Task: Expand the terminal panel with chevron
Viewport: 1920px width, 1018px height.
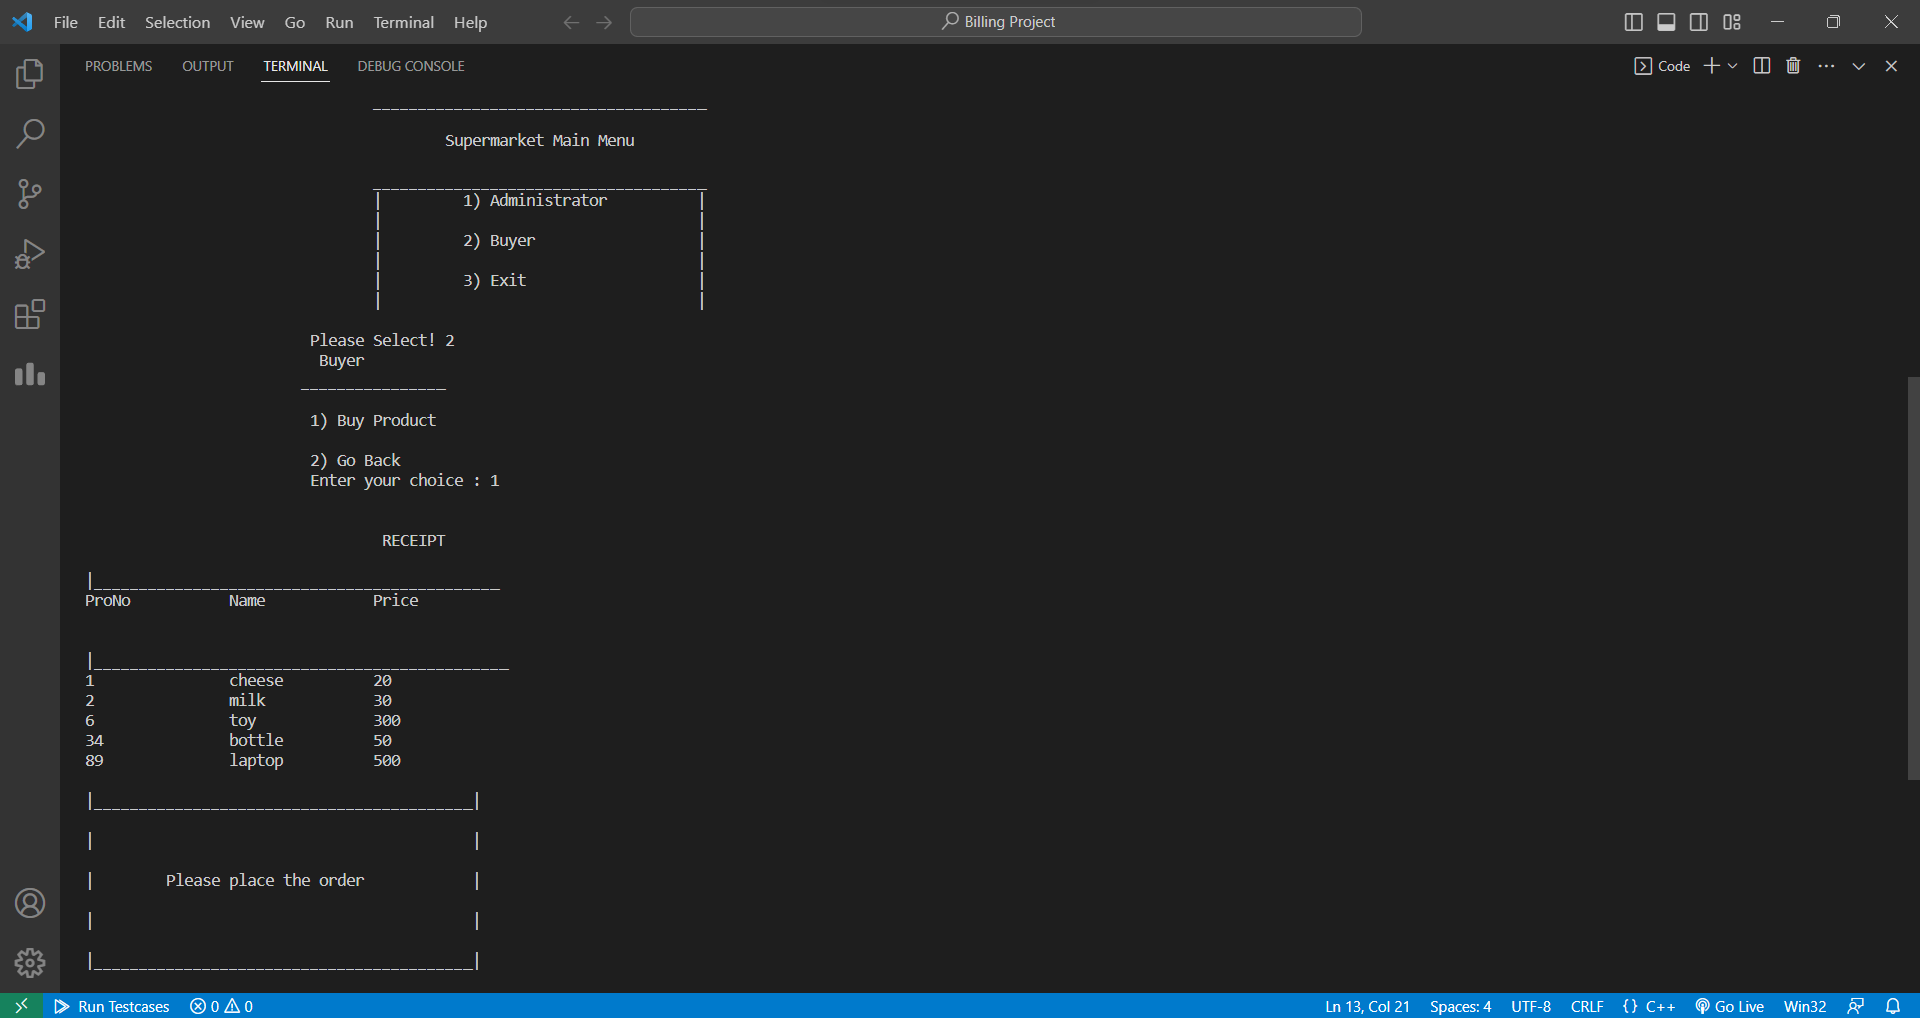Action: point(1859,65)
